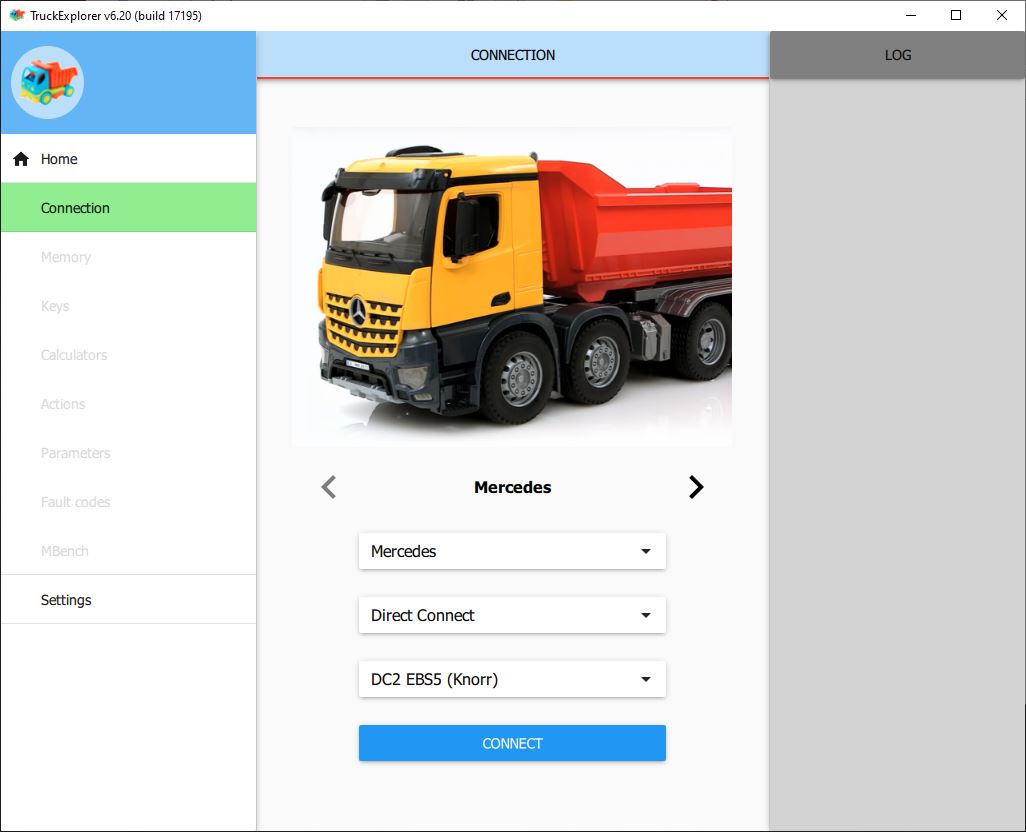Open Actions in the sidebar
Image resolution: width=1026 pixels, height=832 pixels.
click(129, 404)
